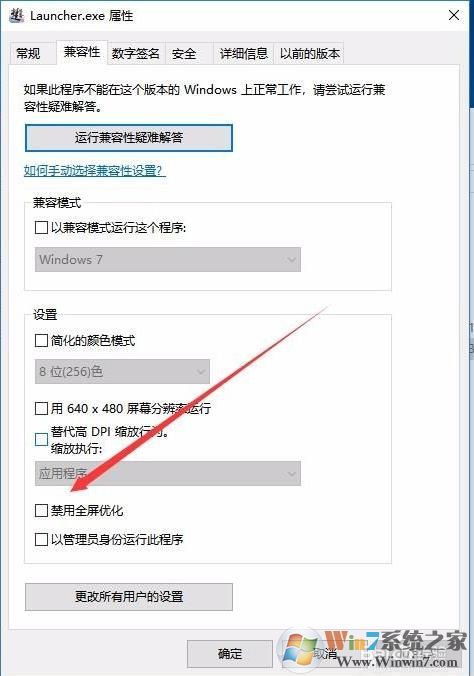Click 更改所有用户的设置 button
The height and width of the screenshot is (676, 474).
tap(129, 597)
